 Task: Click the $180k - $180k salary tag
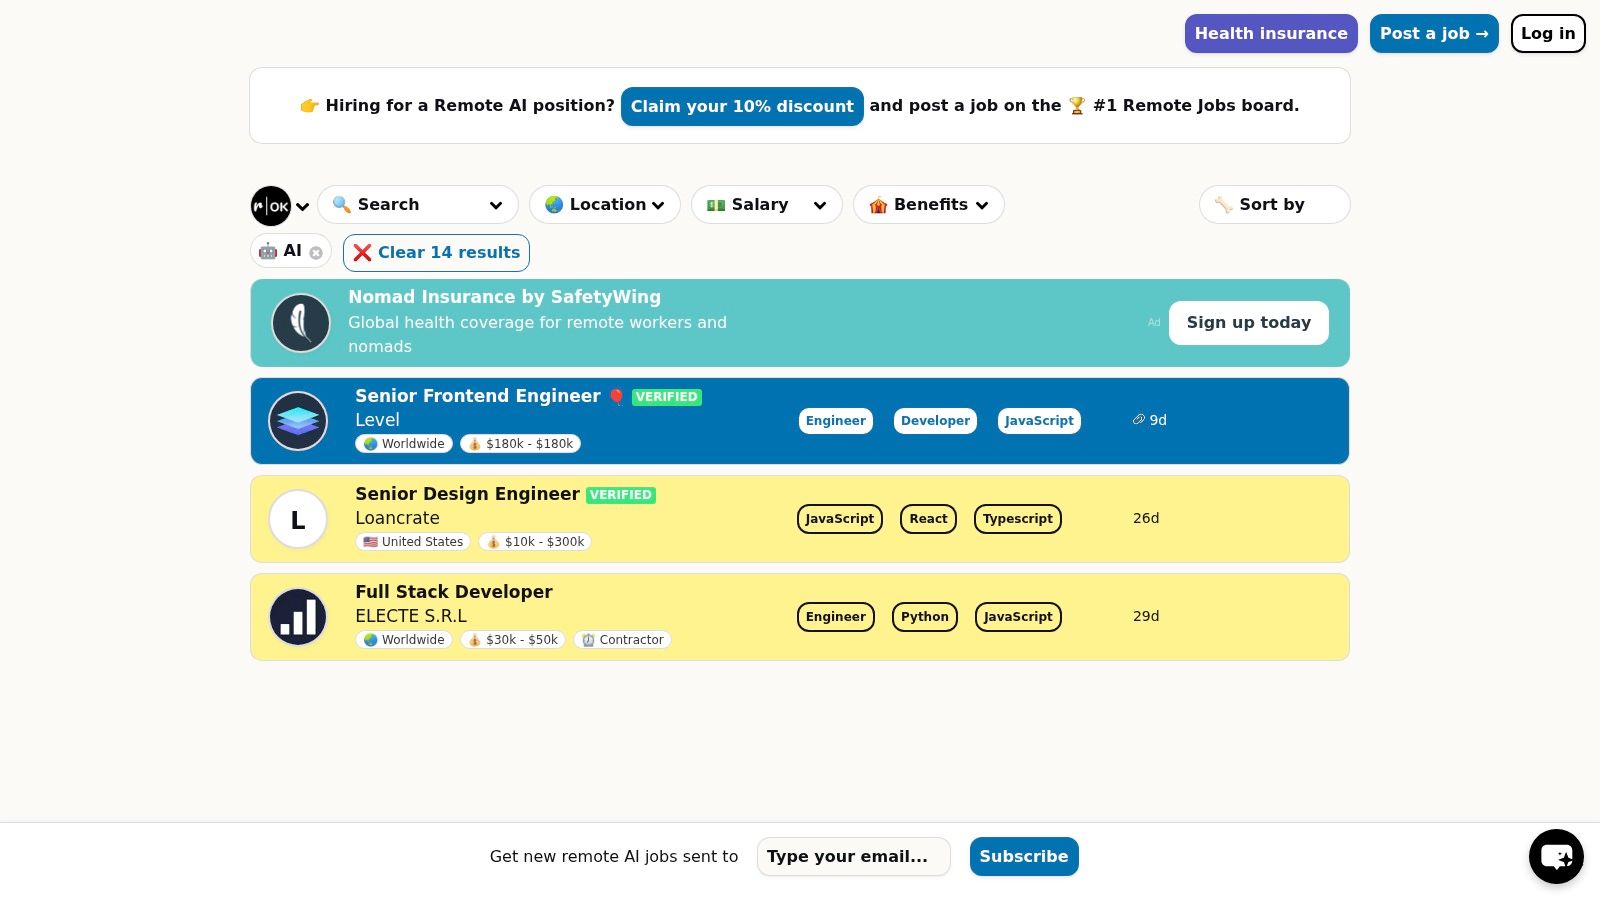click(x=520, y=444)
